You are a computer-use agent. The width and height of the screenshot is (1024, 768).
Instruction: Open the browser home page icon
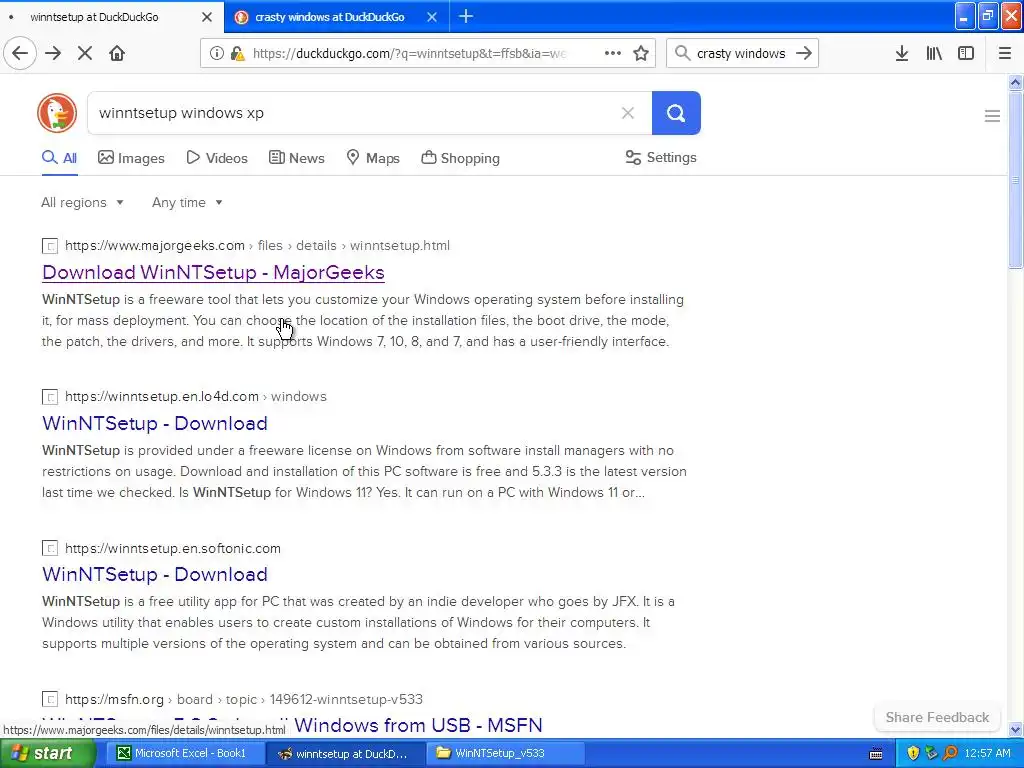click(117, 53)
